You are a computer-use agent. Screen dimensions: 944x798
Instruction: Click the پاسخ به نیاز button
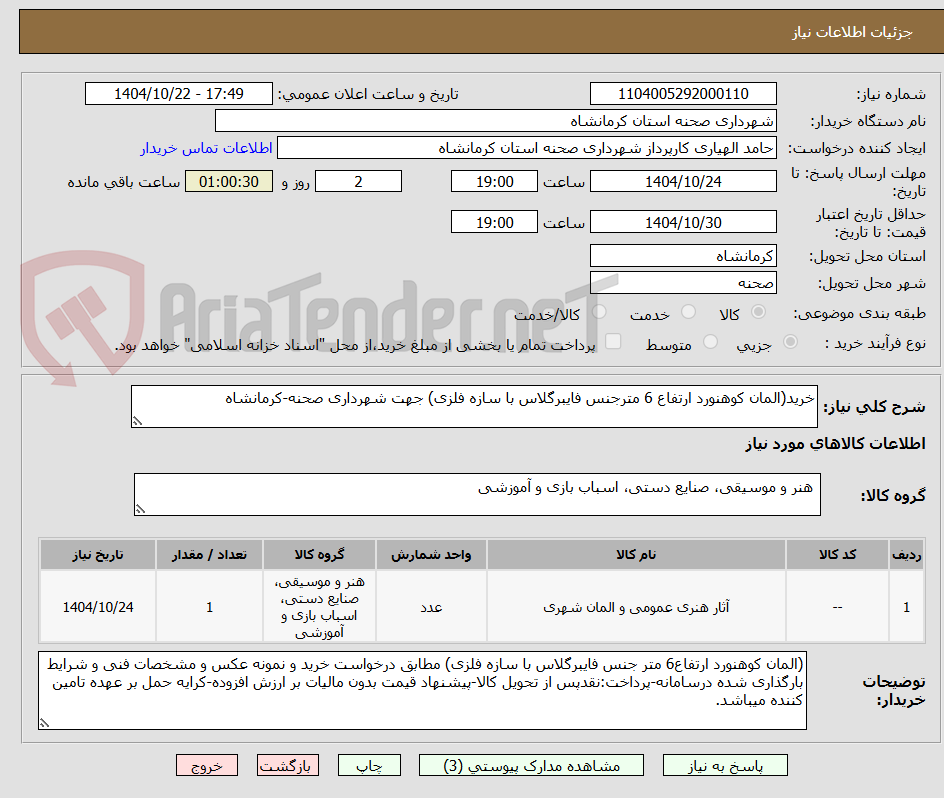point(725,765)
